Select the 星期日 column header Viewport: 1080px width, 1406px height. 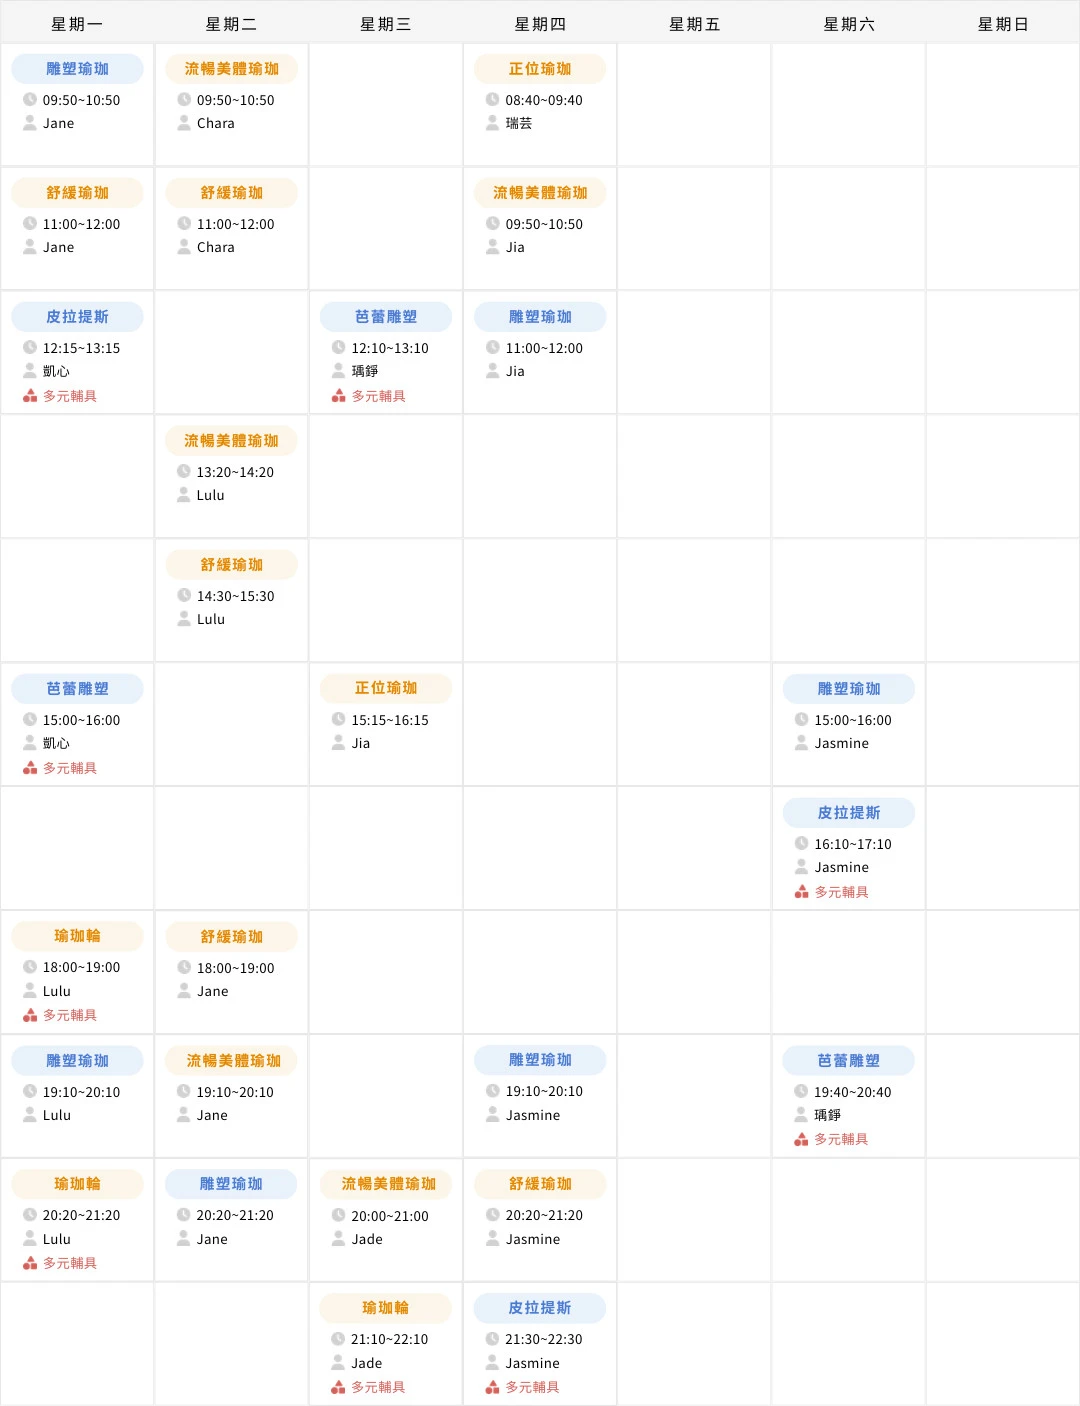coord(1002,22)
